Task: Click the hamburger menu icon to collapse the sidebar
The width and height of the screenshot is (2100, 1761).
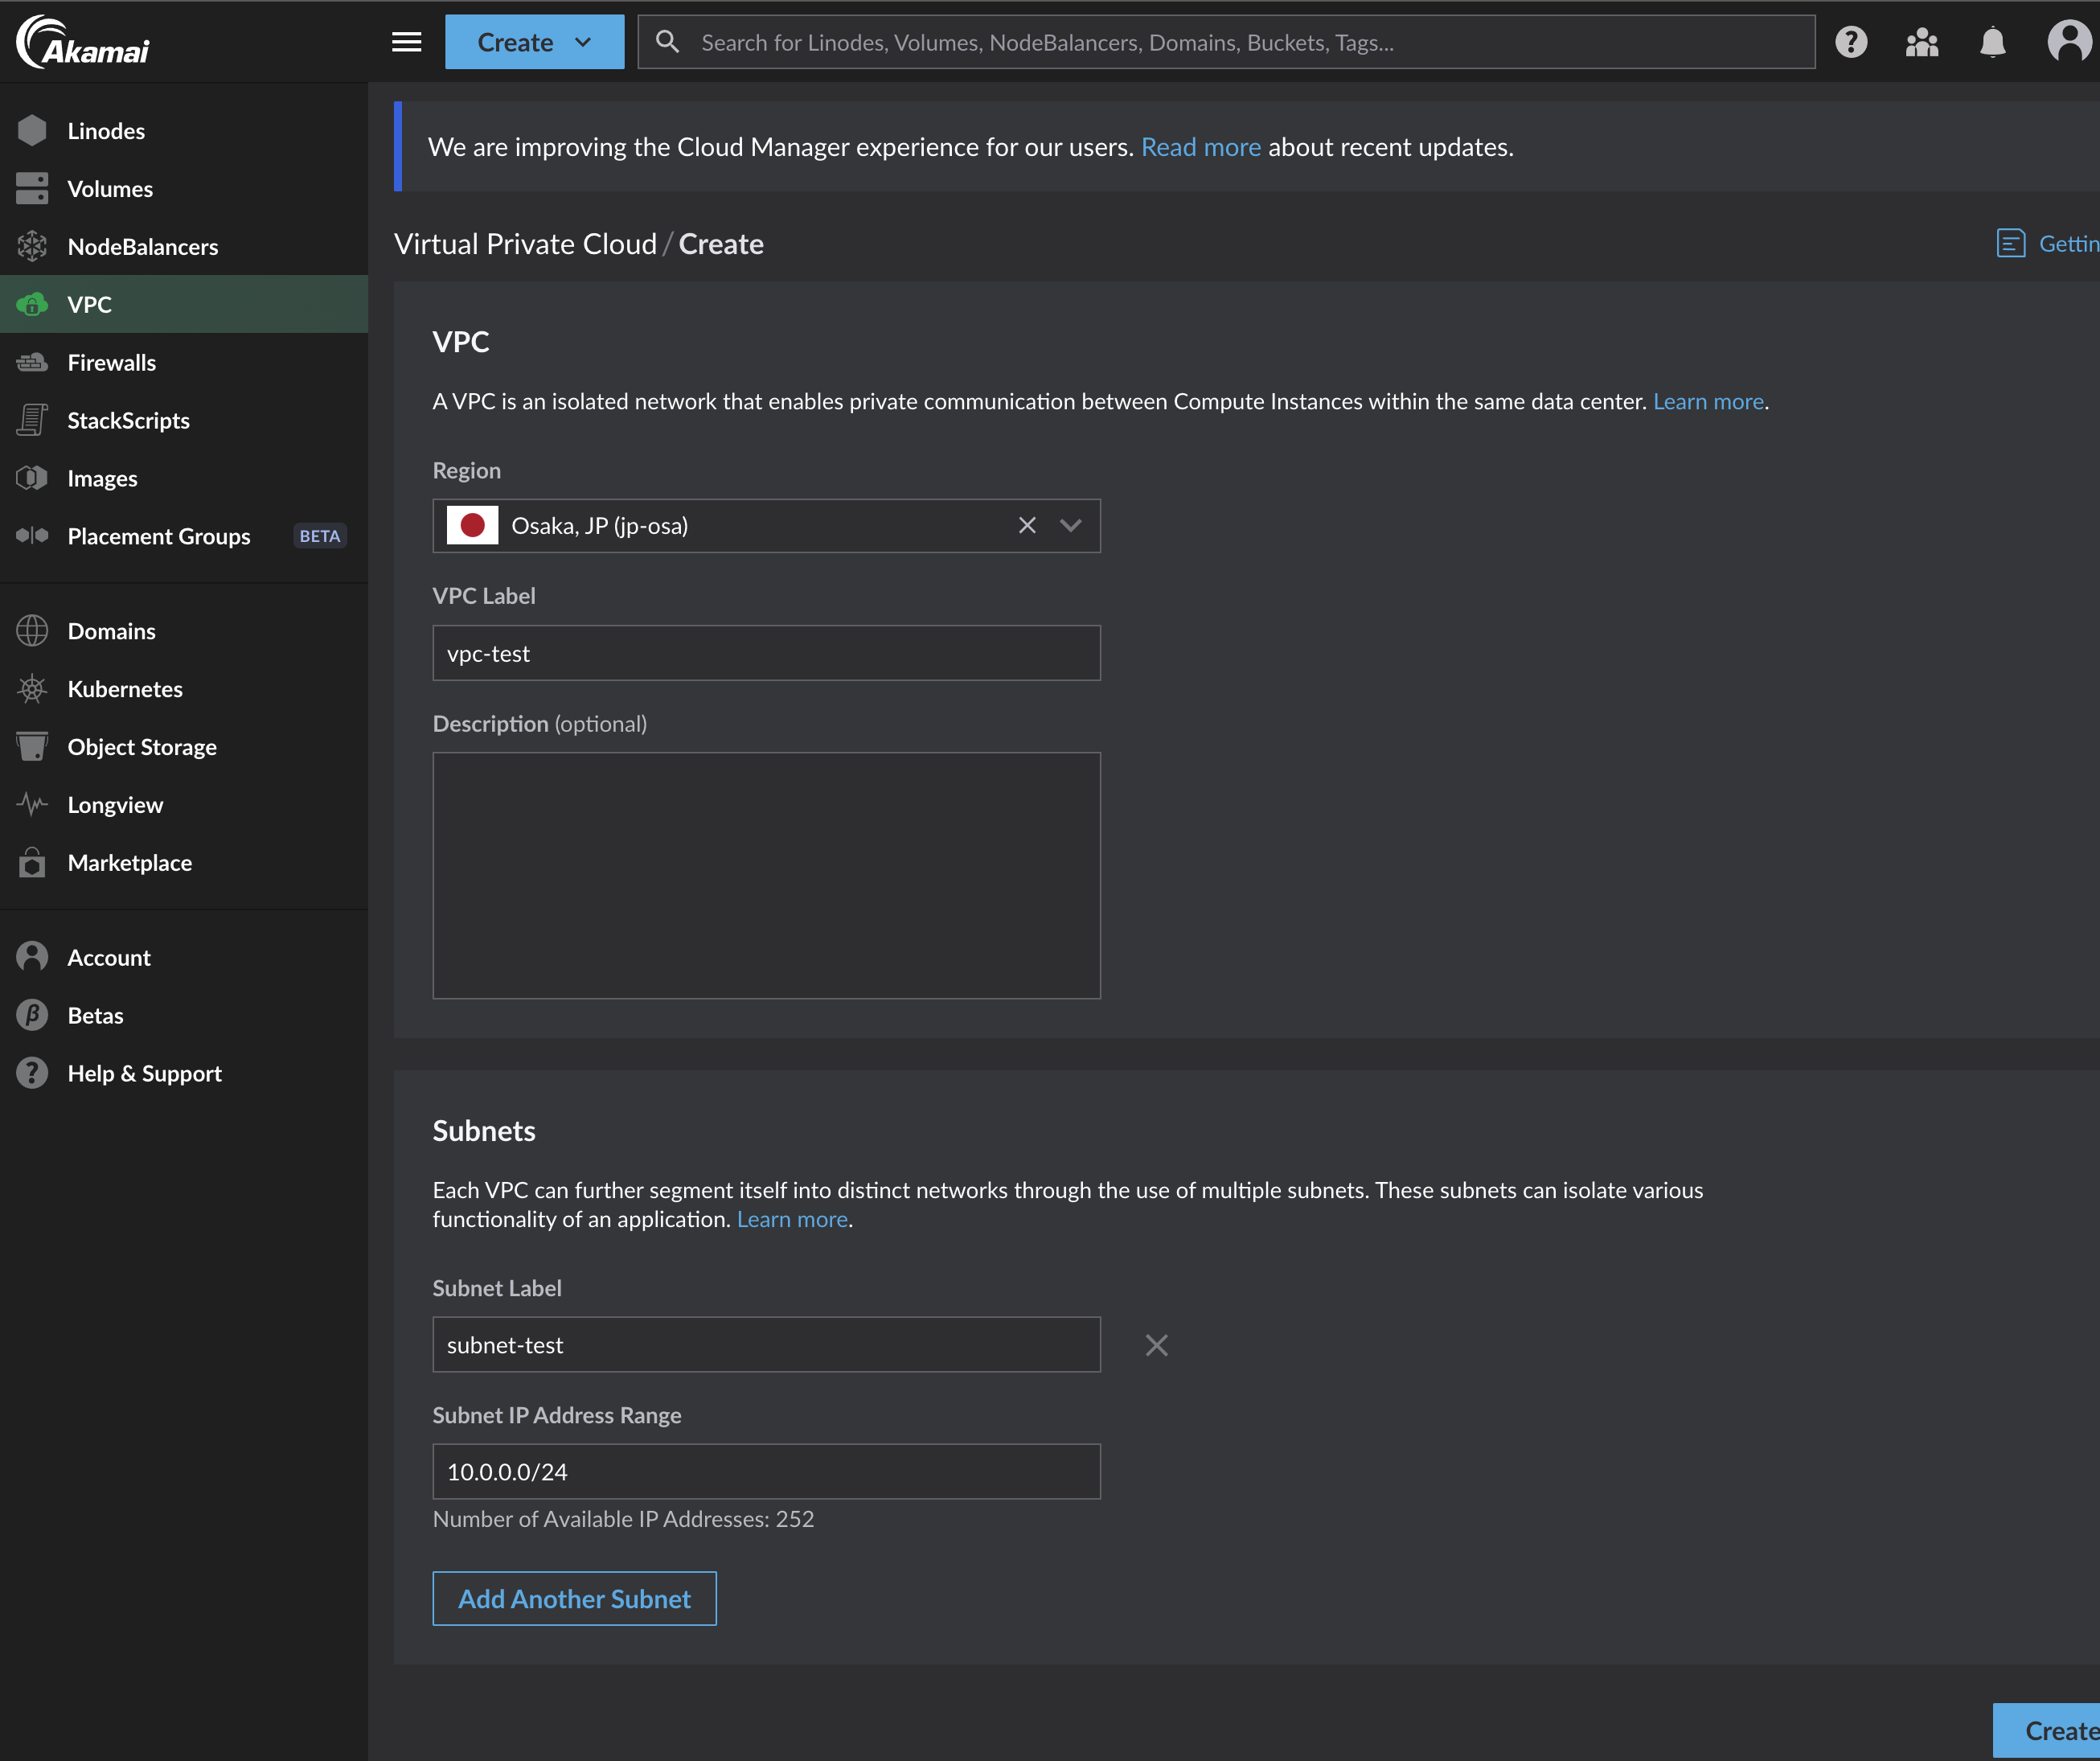Action: (406, 42)
